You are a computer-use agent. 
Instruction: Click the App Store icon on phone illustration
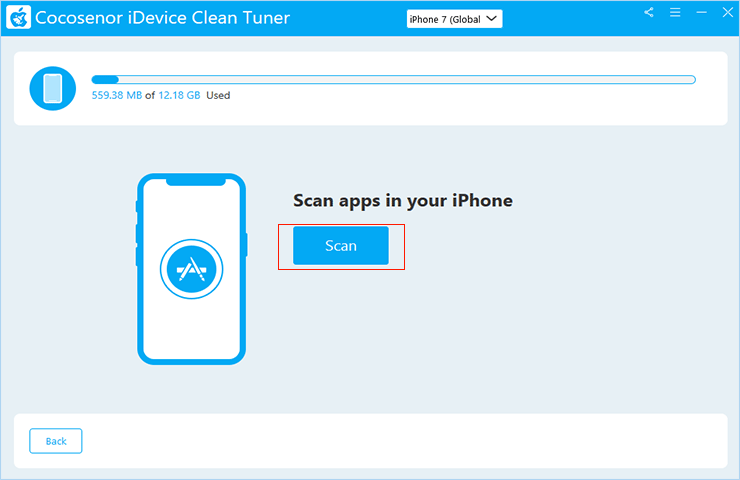coord(192,269)
